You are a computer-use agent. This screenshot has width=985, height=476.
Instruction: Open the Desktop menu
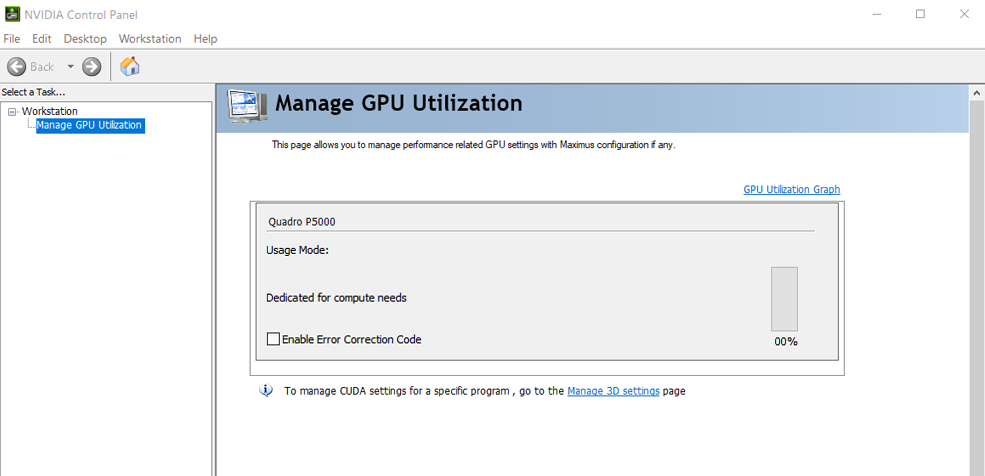tap(85, 39)
